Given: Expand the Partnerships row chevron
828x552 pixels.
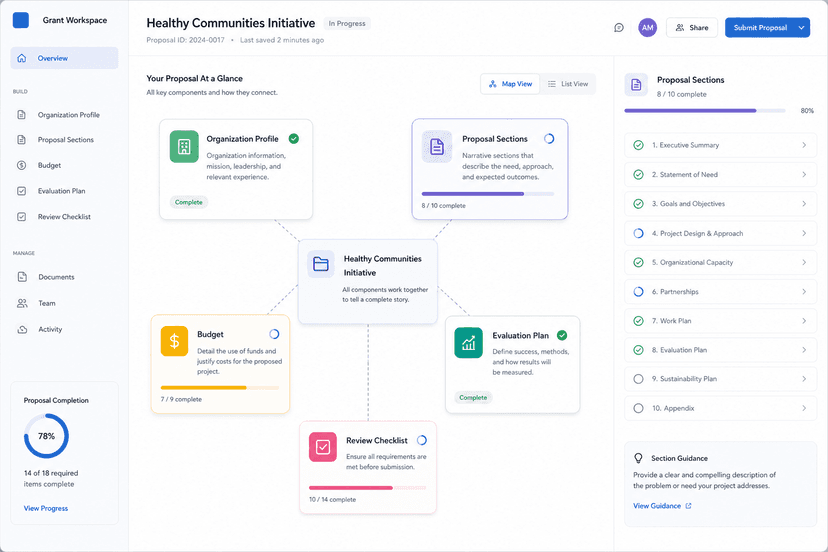Looking at the screenshot, I should point(804,292).
